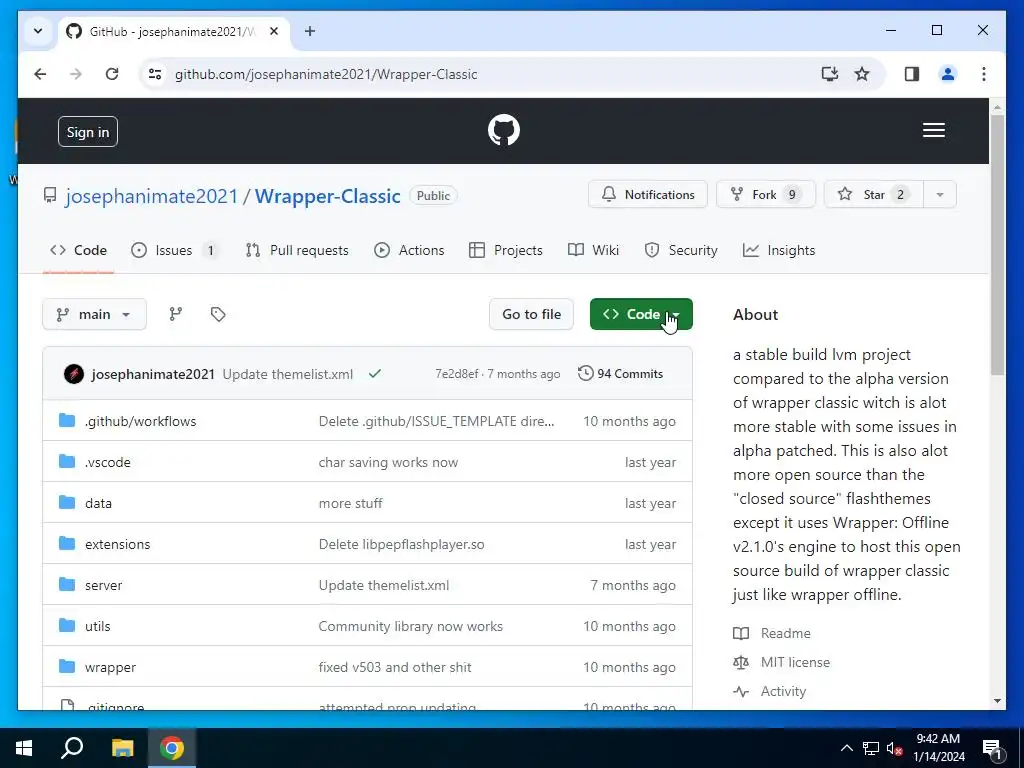Open Windows Start menu
This screenshot has height=768, width=1024.
(x=24, y=748)
